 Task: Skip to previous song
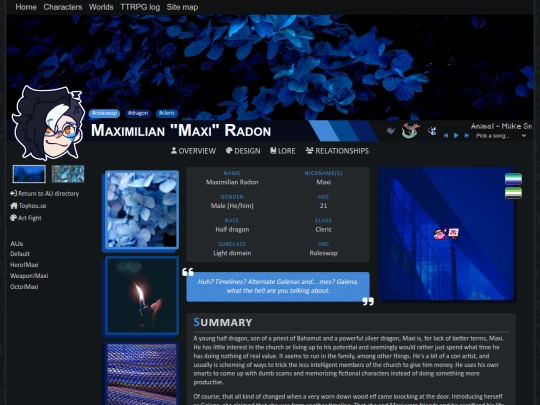(x=446, y=136)
